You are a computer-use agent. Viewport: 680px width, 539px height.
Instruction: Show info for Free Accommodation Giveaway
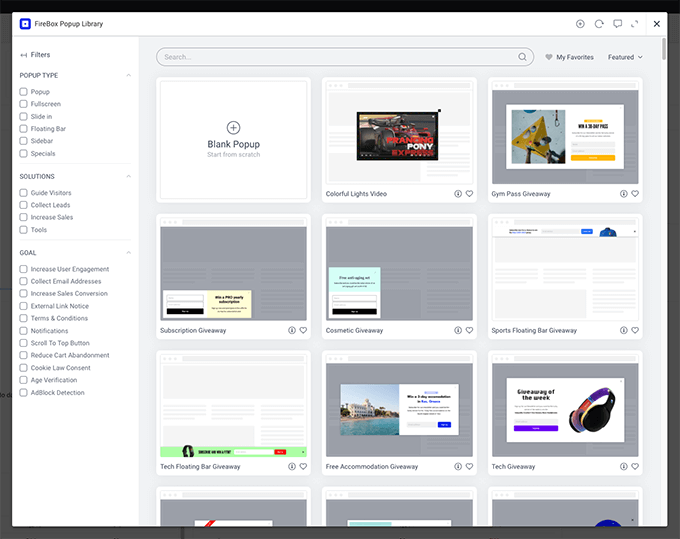pyautogui.click(x=458, y=467)
